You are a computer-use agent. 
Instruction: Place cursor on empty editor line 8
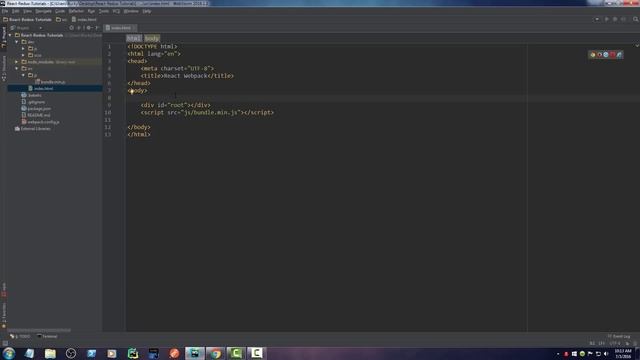[327, 98]
